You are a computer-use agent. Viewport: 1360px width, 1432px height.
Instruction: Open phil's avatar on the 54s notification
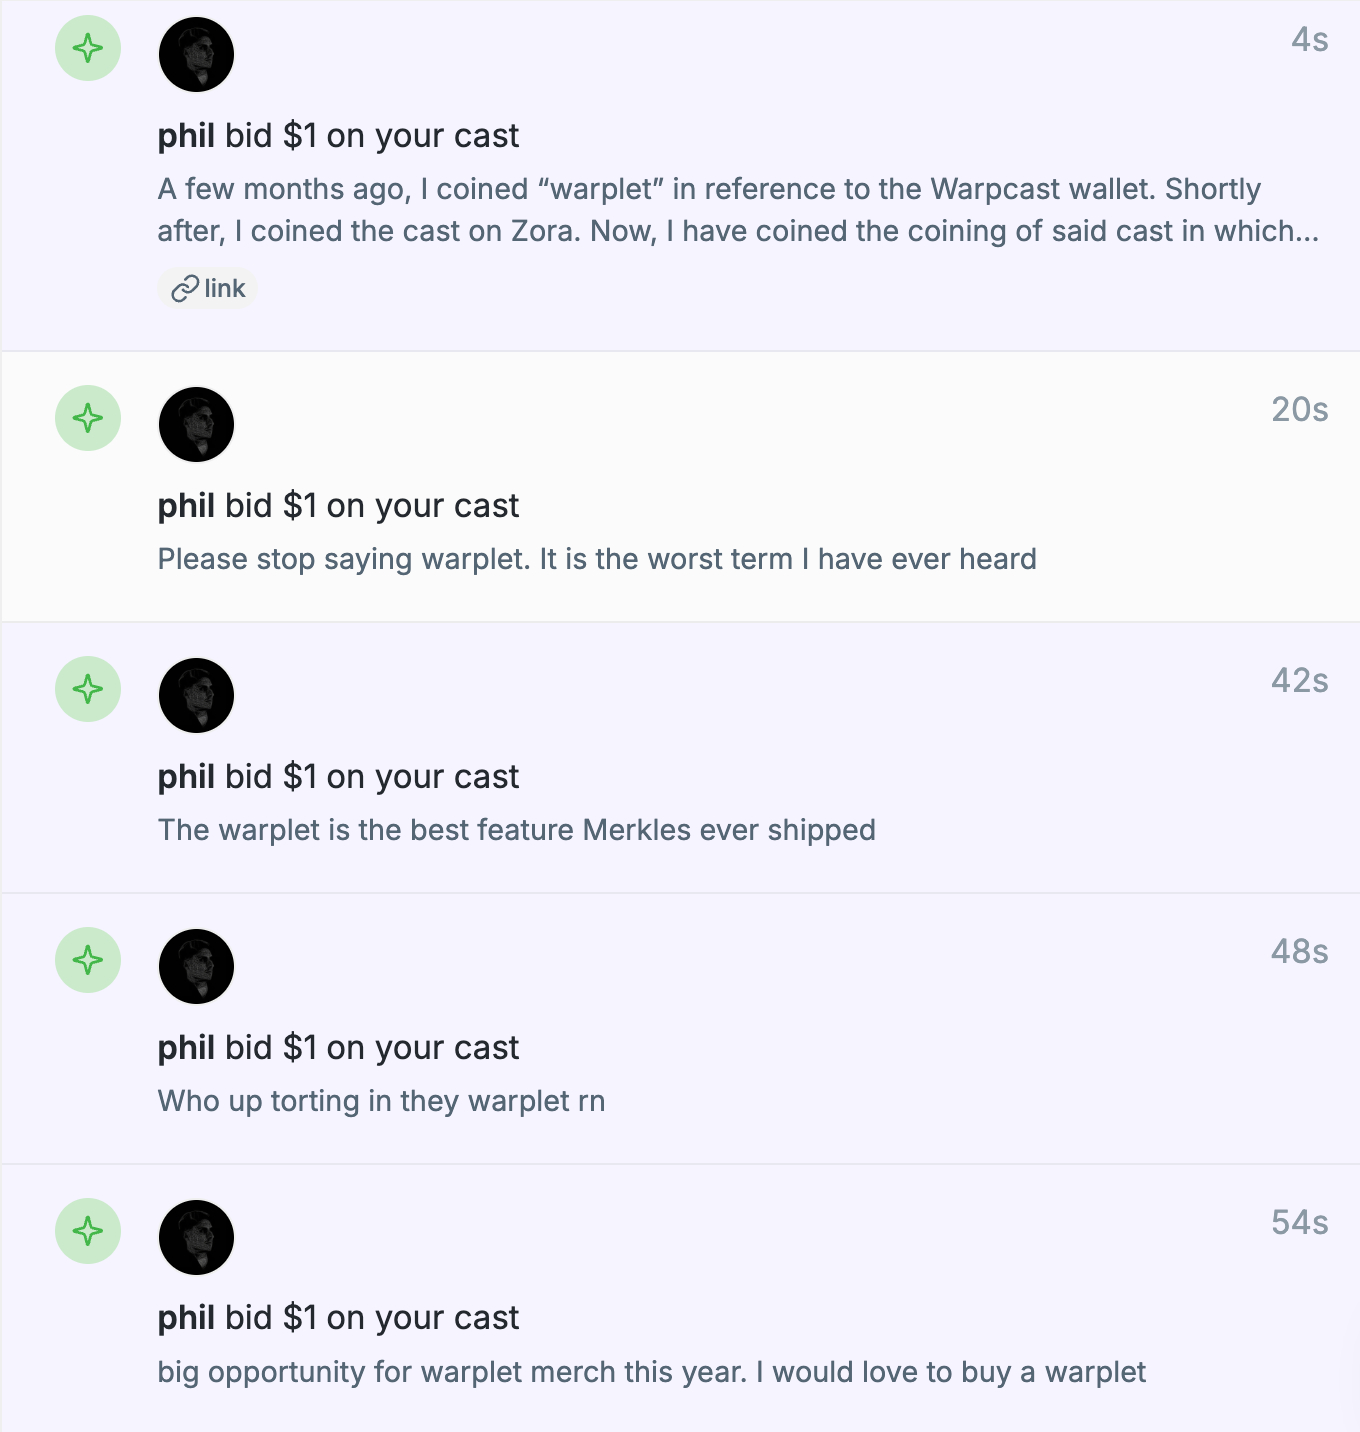pyautogui.click(x=196, y=1237)
